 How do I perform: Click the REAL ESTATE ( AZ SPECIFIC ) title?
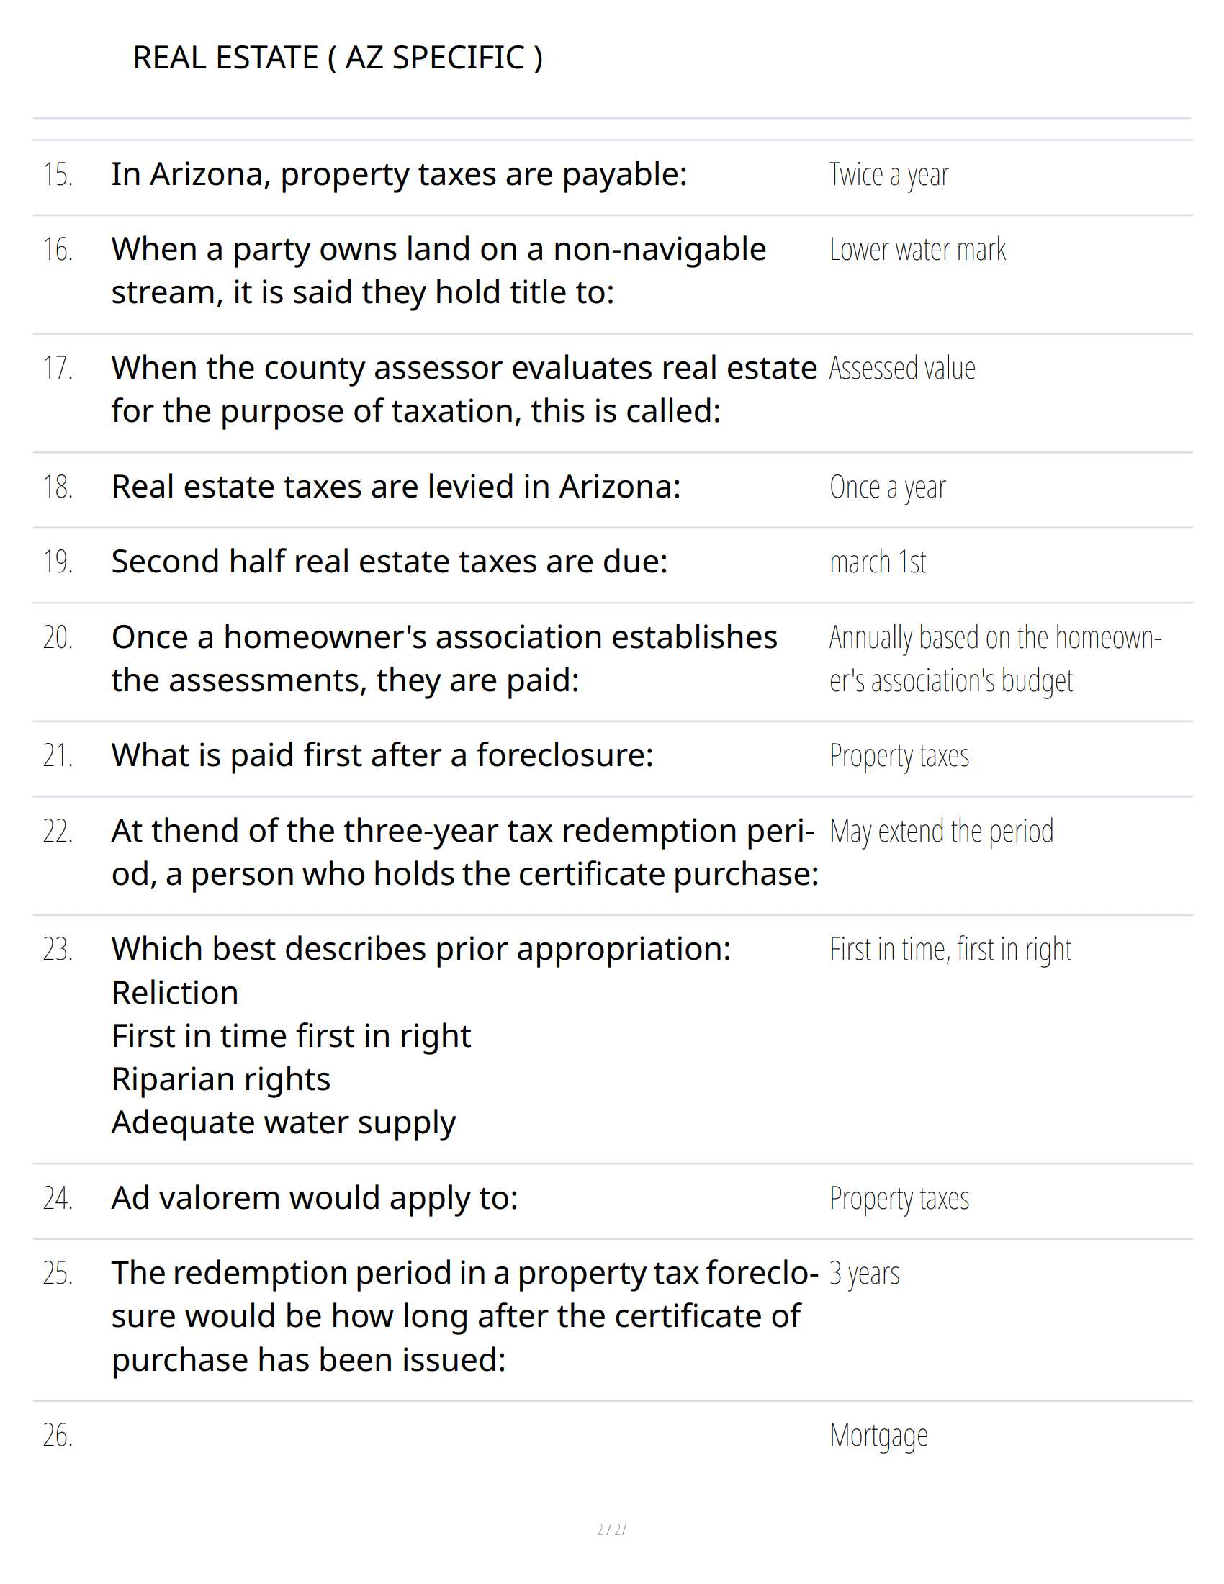(x=338, y=57)
